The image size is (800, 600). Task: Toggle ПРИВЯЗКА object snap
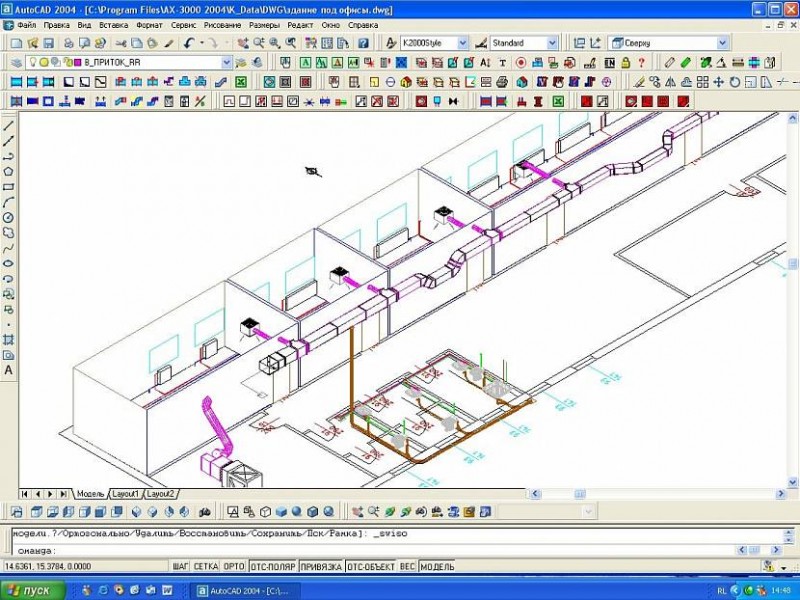click(x=320, y=566)
